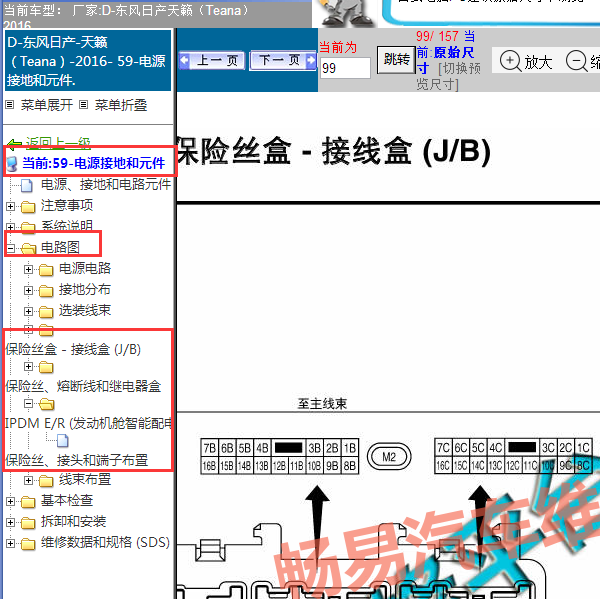Image resolution: width=600 pixels, height=599 pixels.
Task: Click page icon above 保险丝、接头和端子布置
Action: point(63,441)
